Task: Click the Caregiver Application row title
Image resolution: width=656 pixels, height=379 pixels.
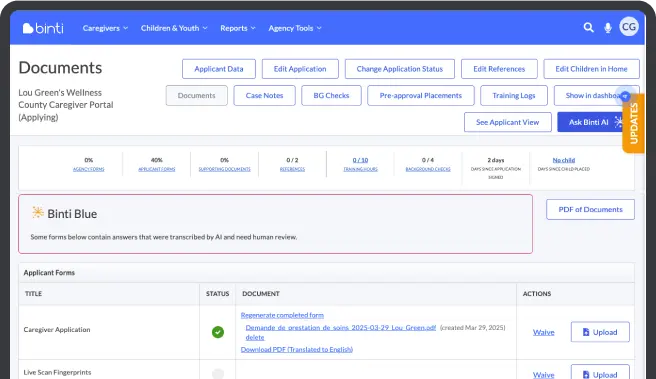Action: click(57, 330)
